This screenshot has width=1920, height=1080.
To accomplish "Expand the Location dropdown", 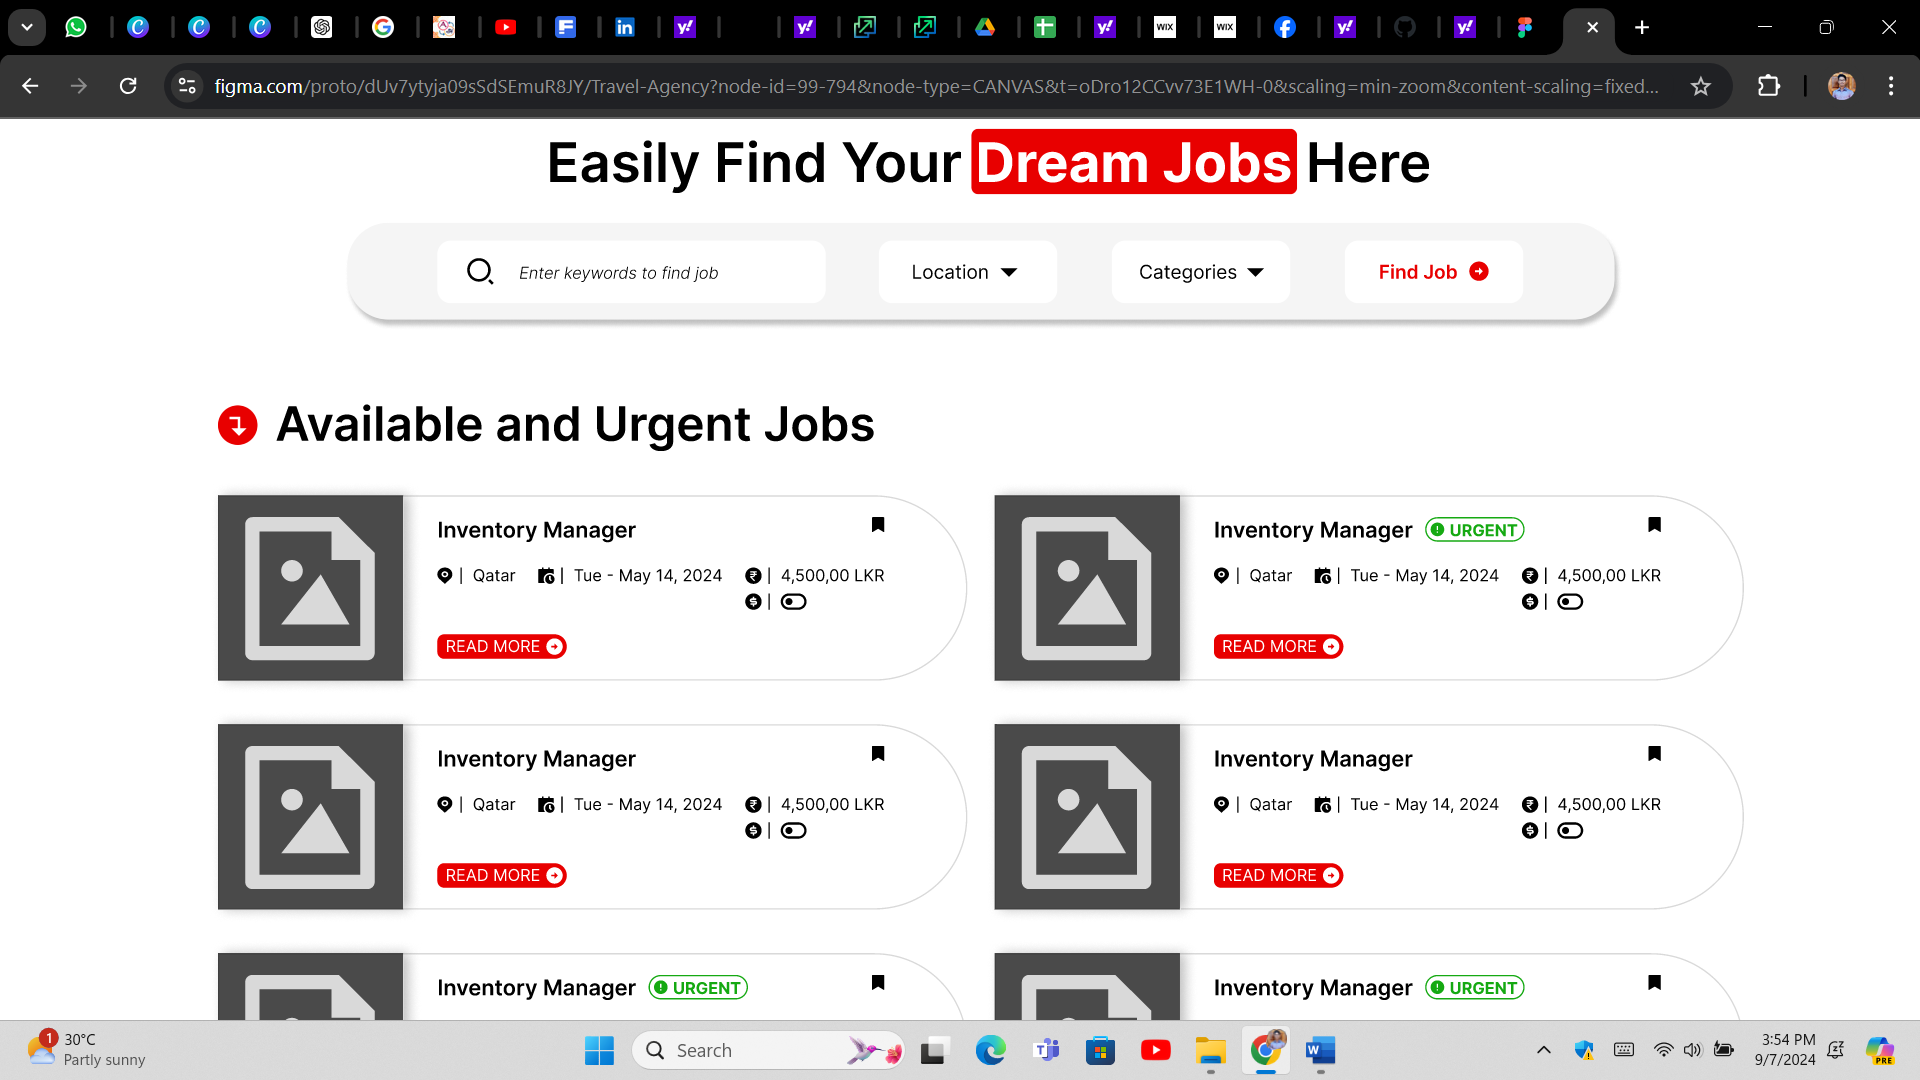I will [966, 272].
